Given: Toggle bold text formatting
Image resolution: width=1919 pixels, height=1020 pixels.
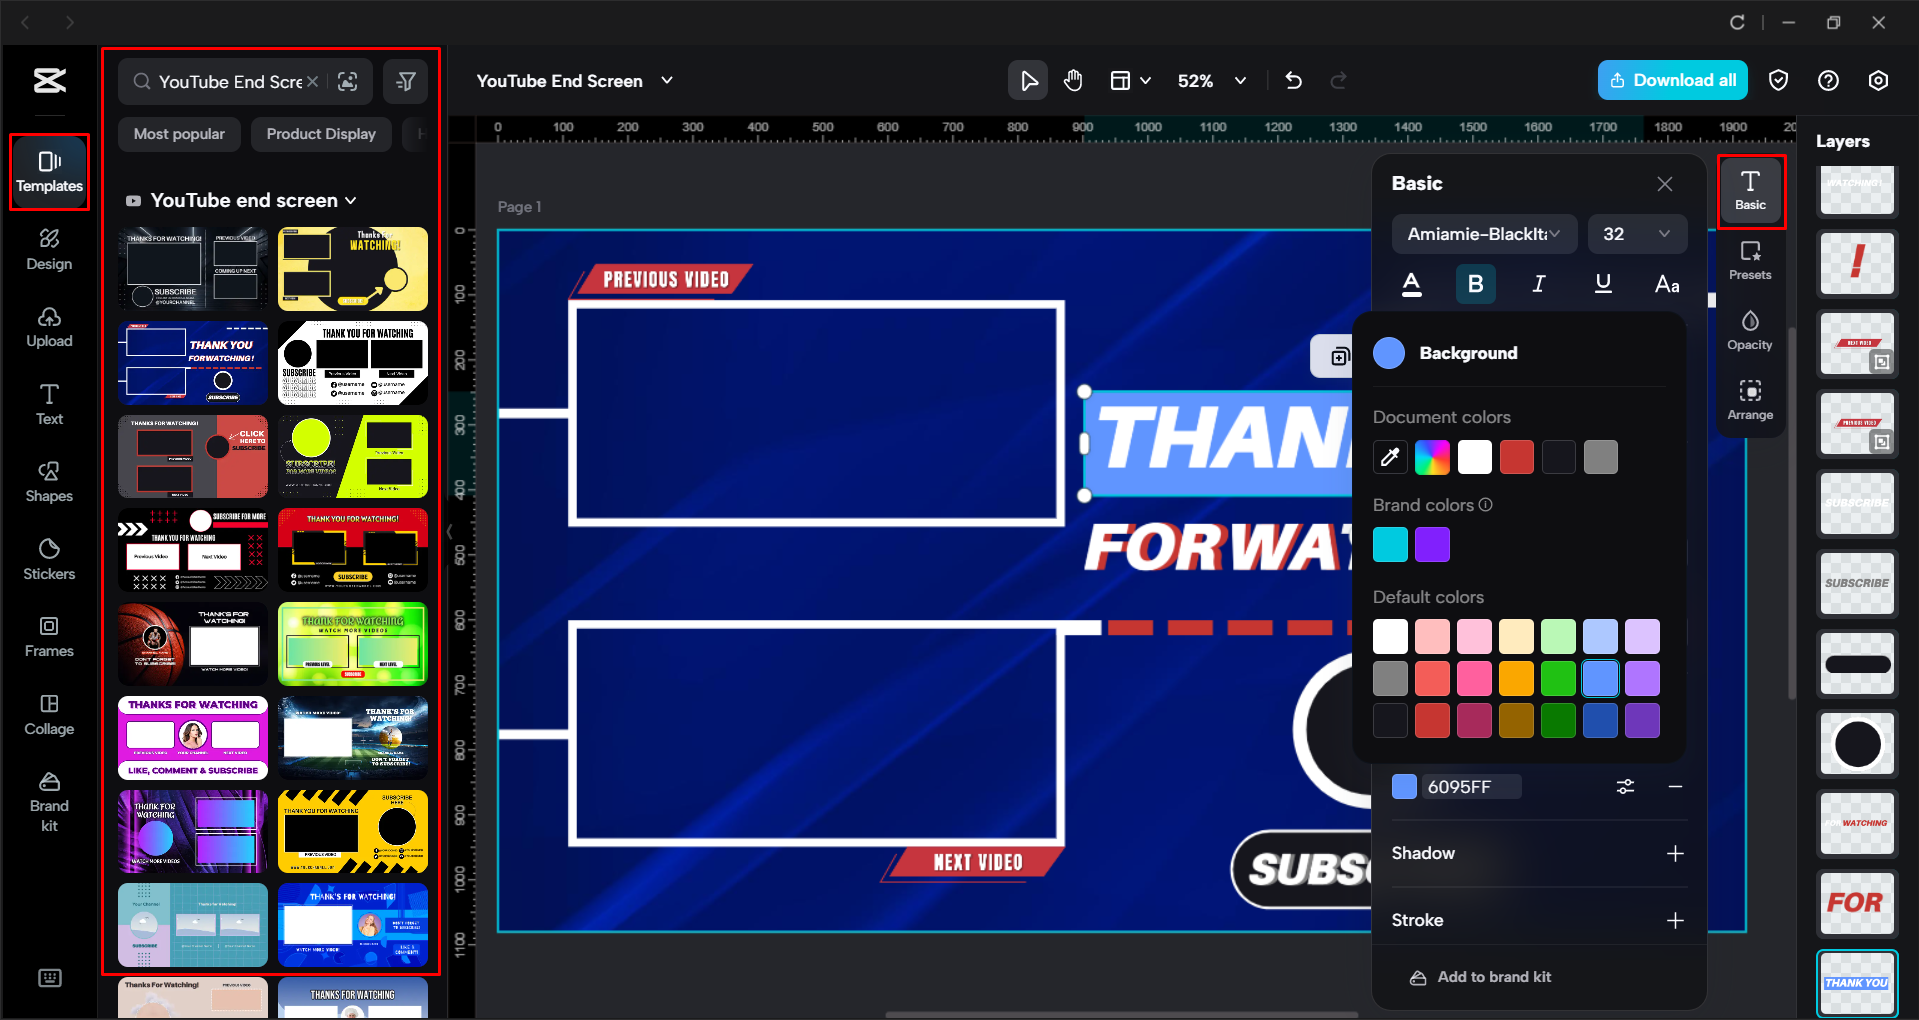Looking at the screenshot, I should pyautogui.click(x=1475, y=284).
